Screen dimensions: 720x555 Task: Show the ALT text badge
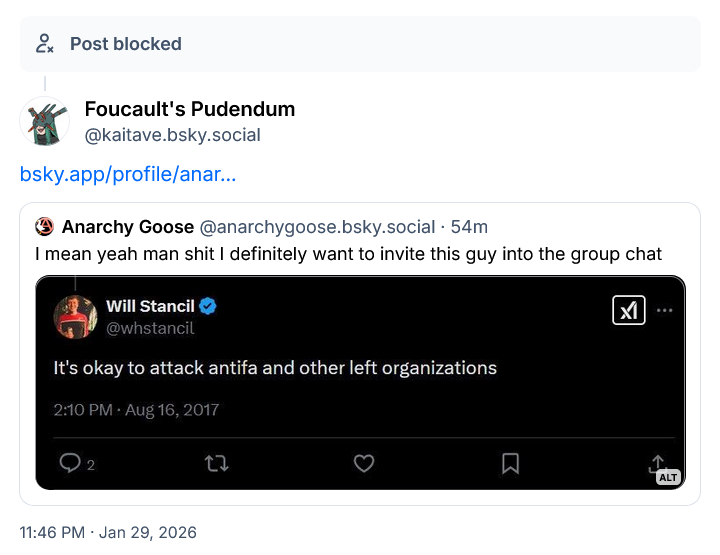668,478
